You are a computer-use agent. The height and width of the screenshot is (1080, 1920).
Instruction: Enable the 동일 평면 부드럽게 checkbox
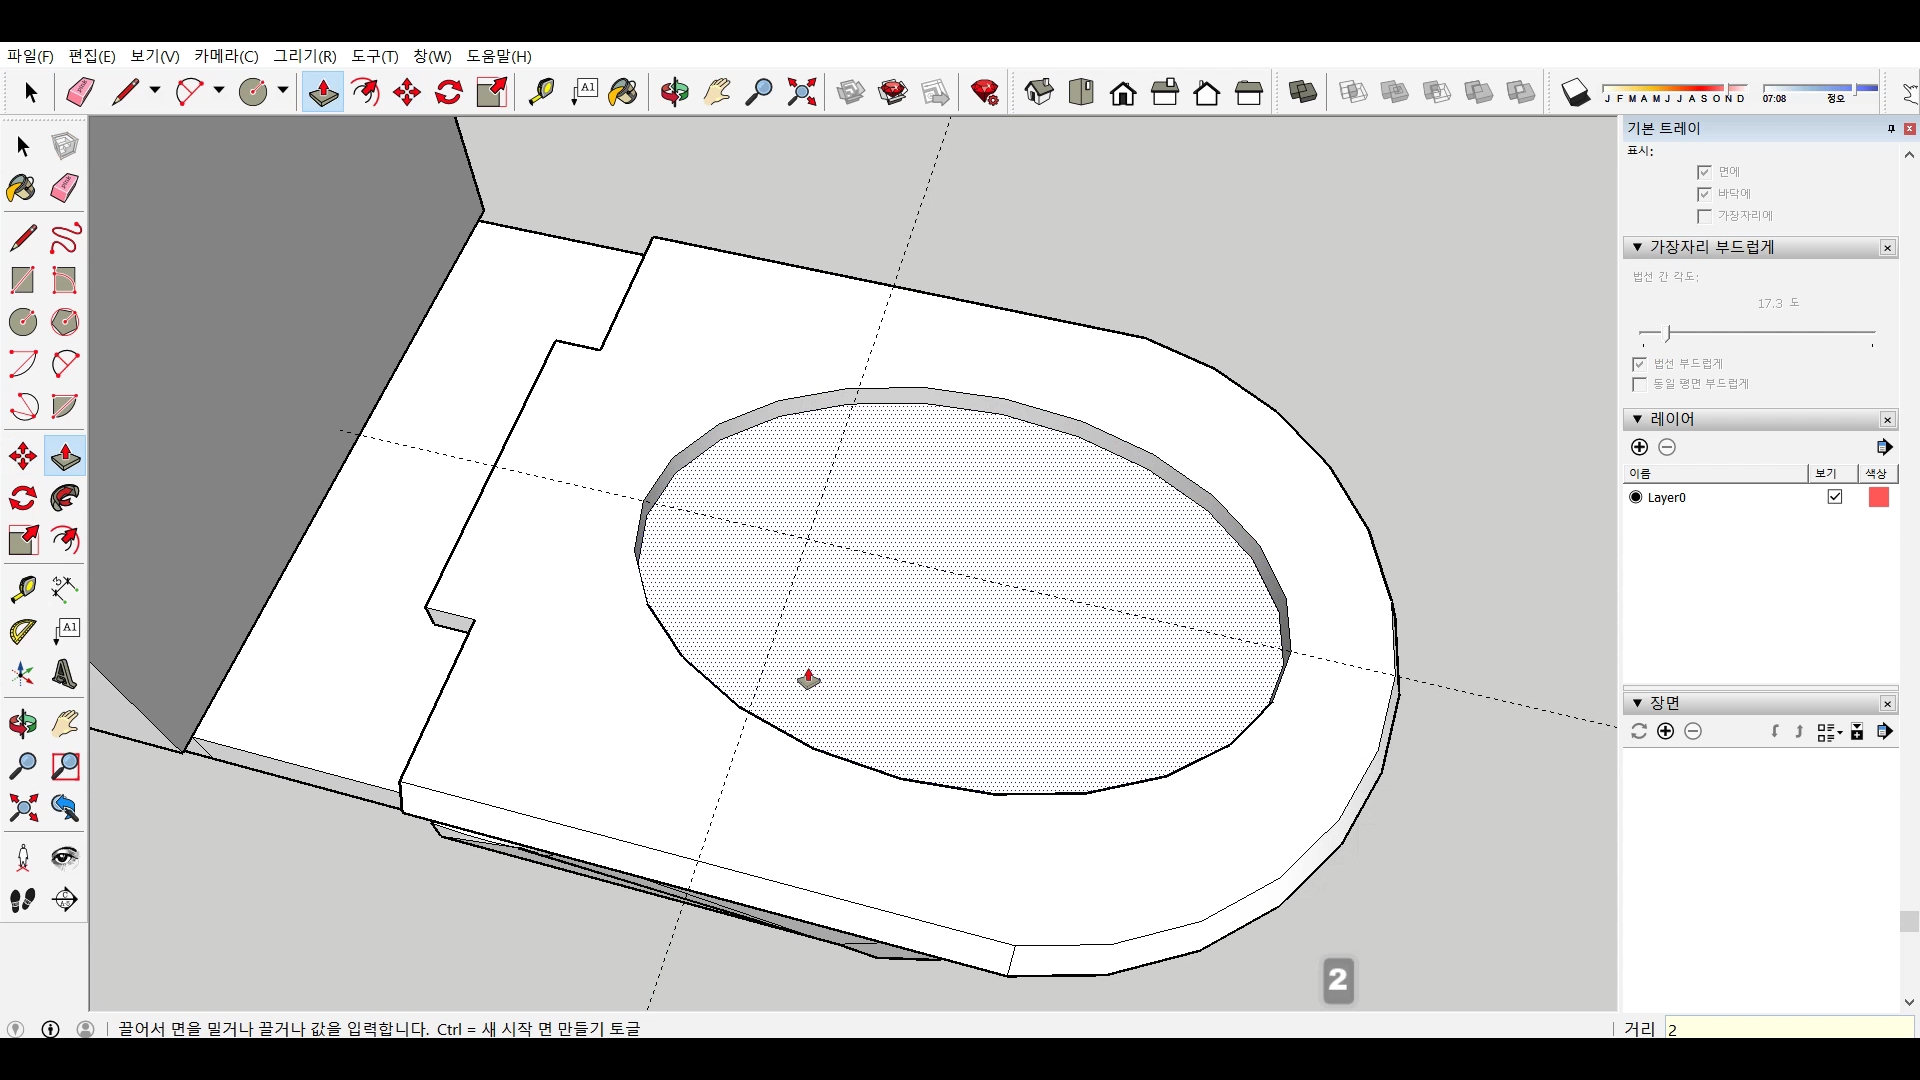(1639, 384)
